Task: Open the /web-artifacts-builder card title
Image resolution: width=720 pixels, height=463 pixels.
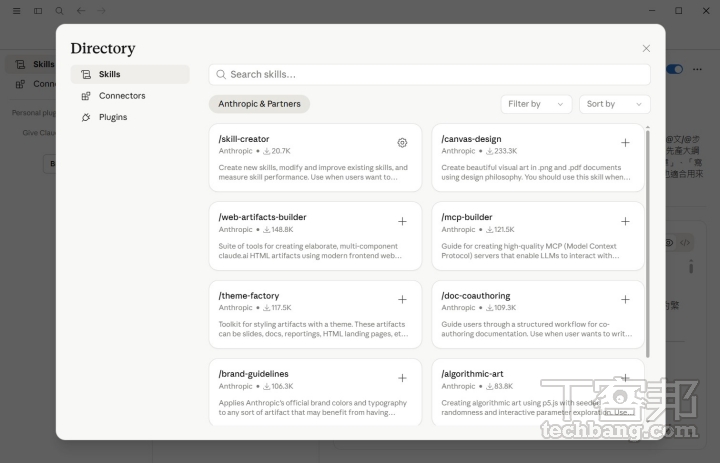Action: 262,217
